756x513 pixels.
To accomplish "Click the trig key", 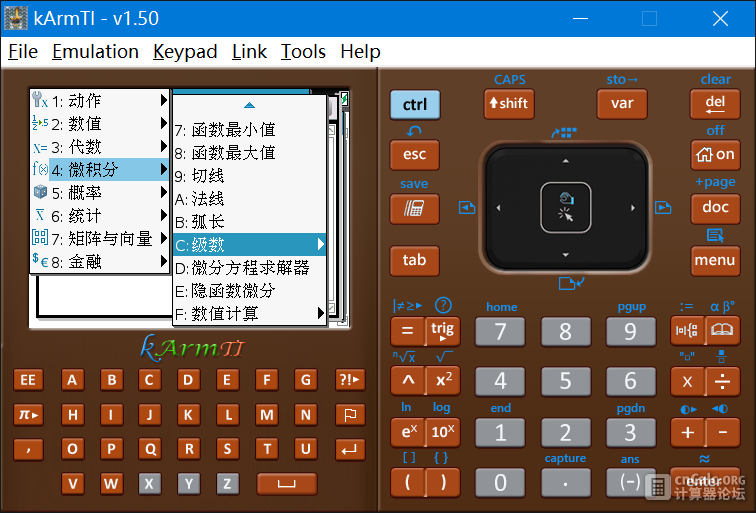I will pos(443,331).
